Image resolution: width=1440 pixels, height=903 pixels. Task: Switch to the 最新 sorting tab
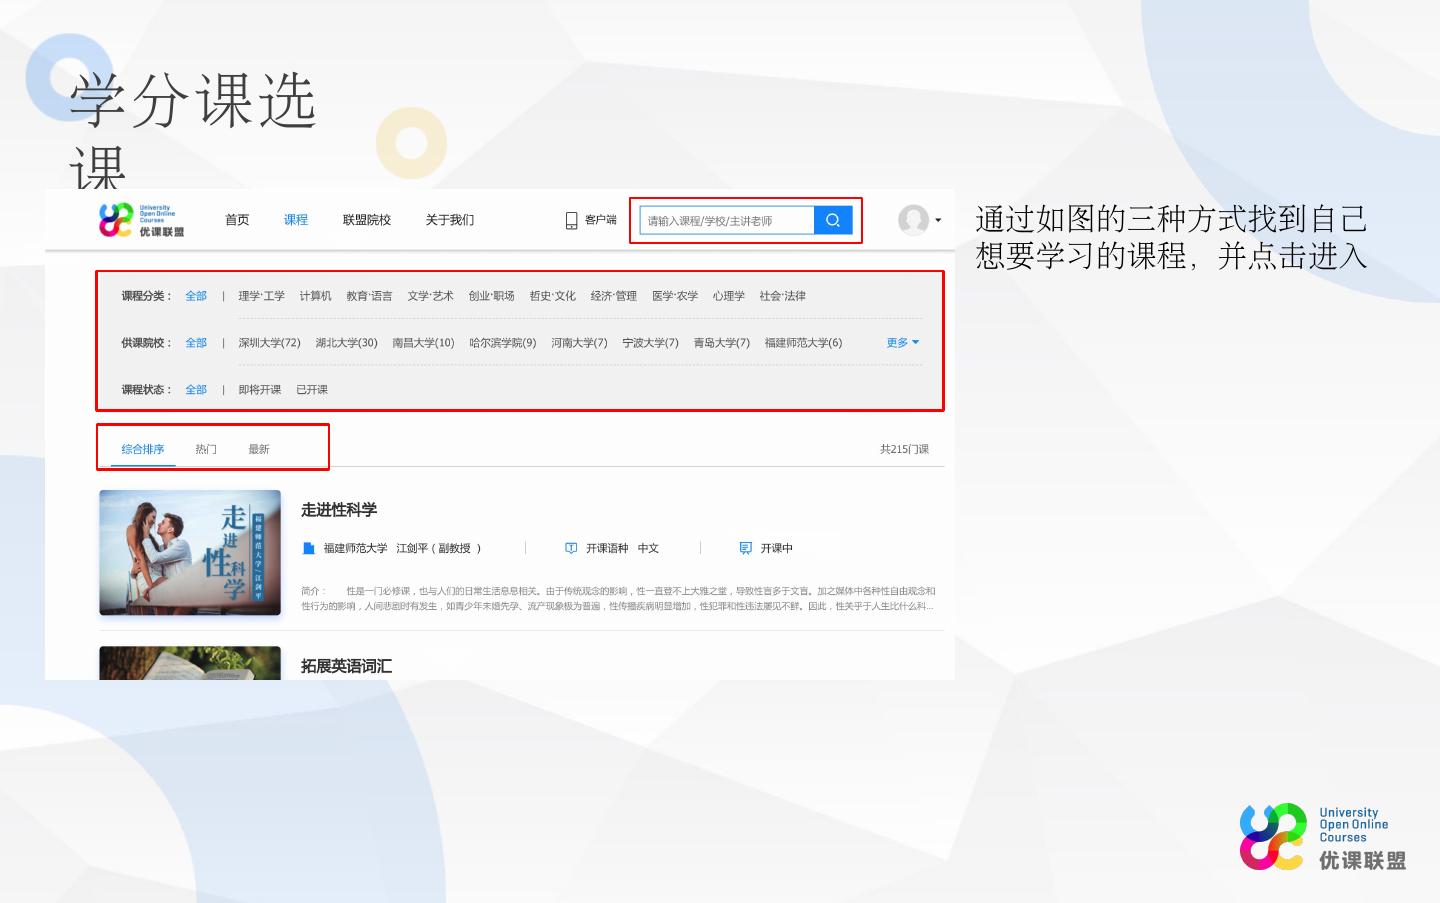pyautogui.click(x=259, y=450)
